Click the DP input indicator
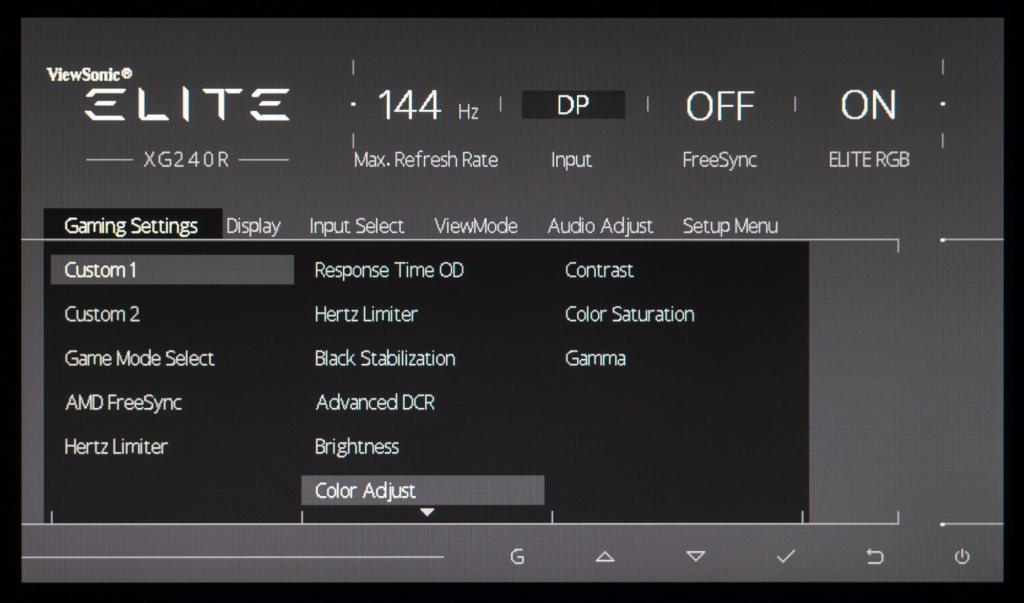The image size is (1024, 603). [x=573, y=105]
